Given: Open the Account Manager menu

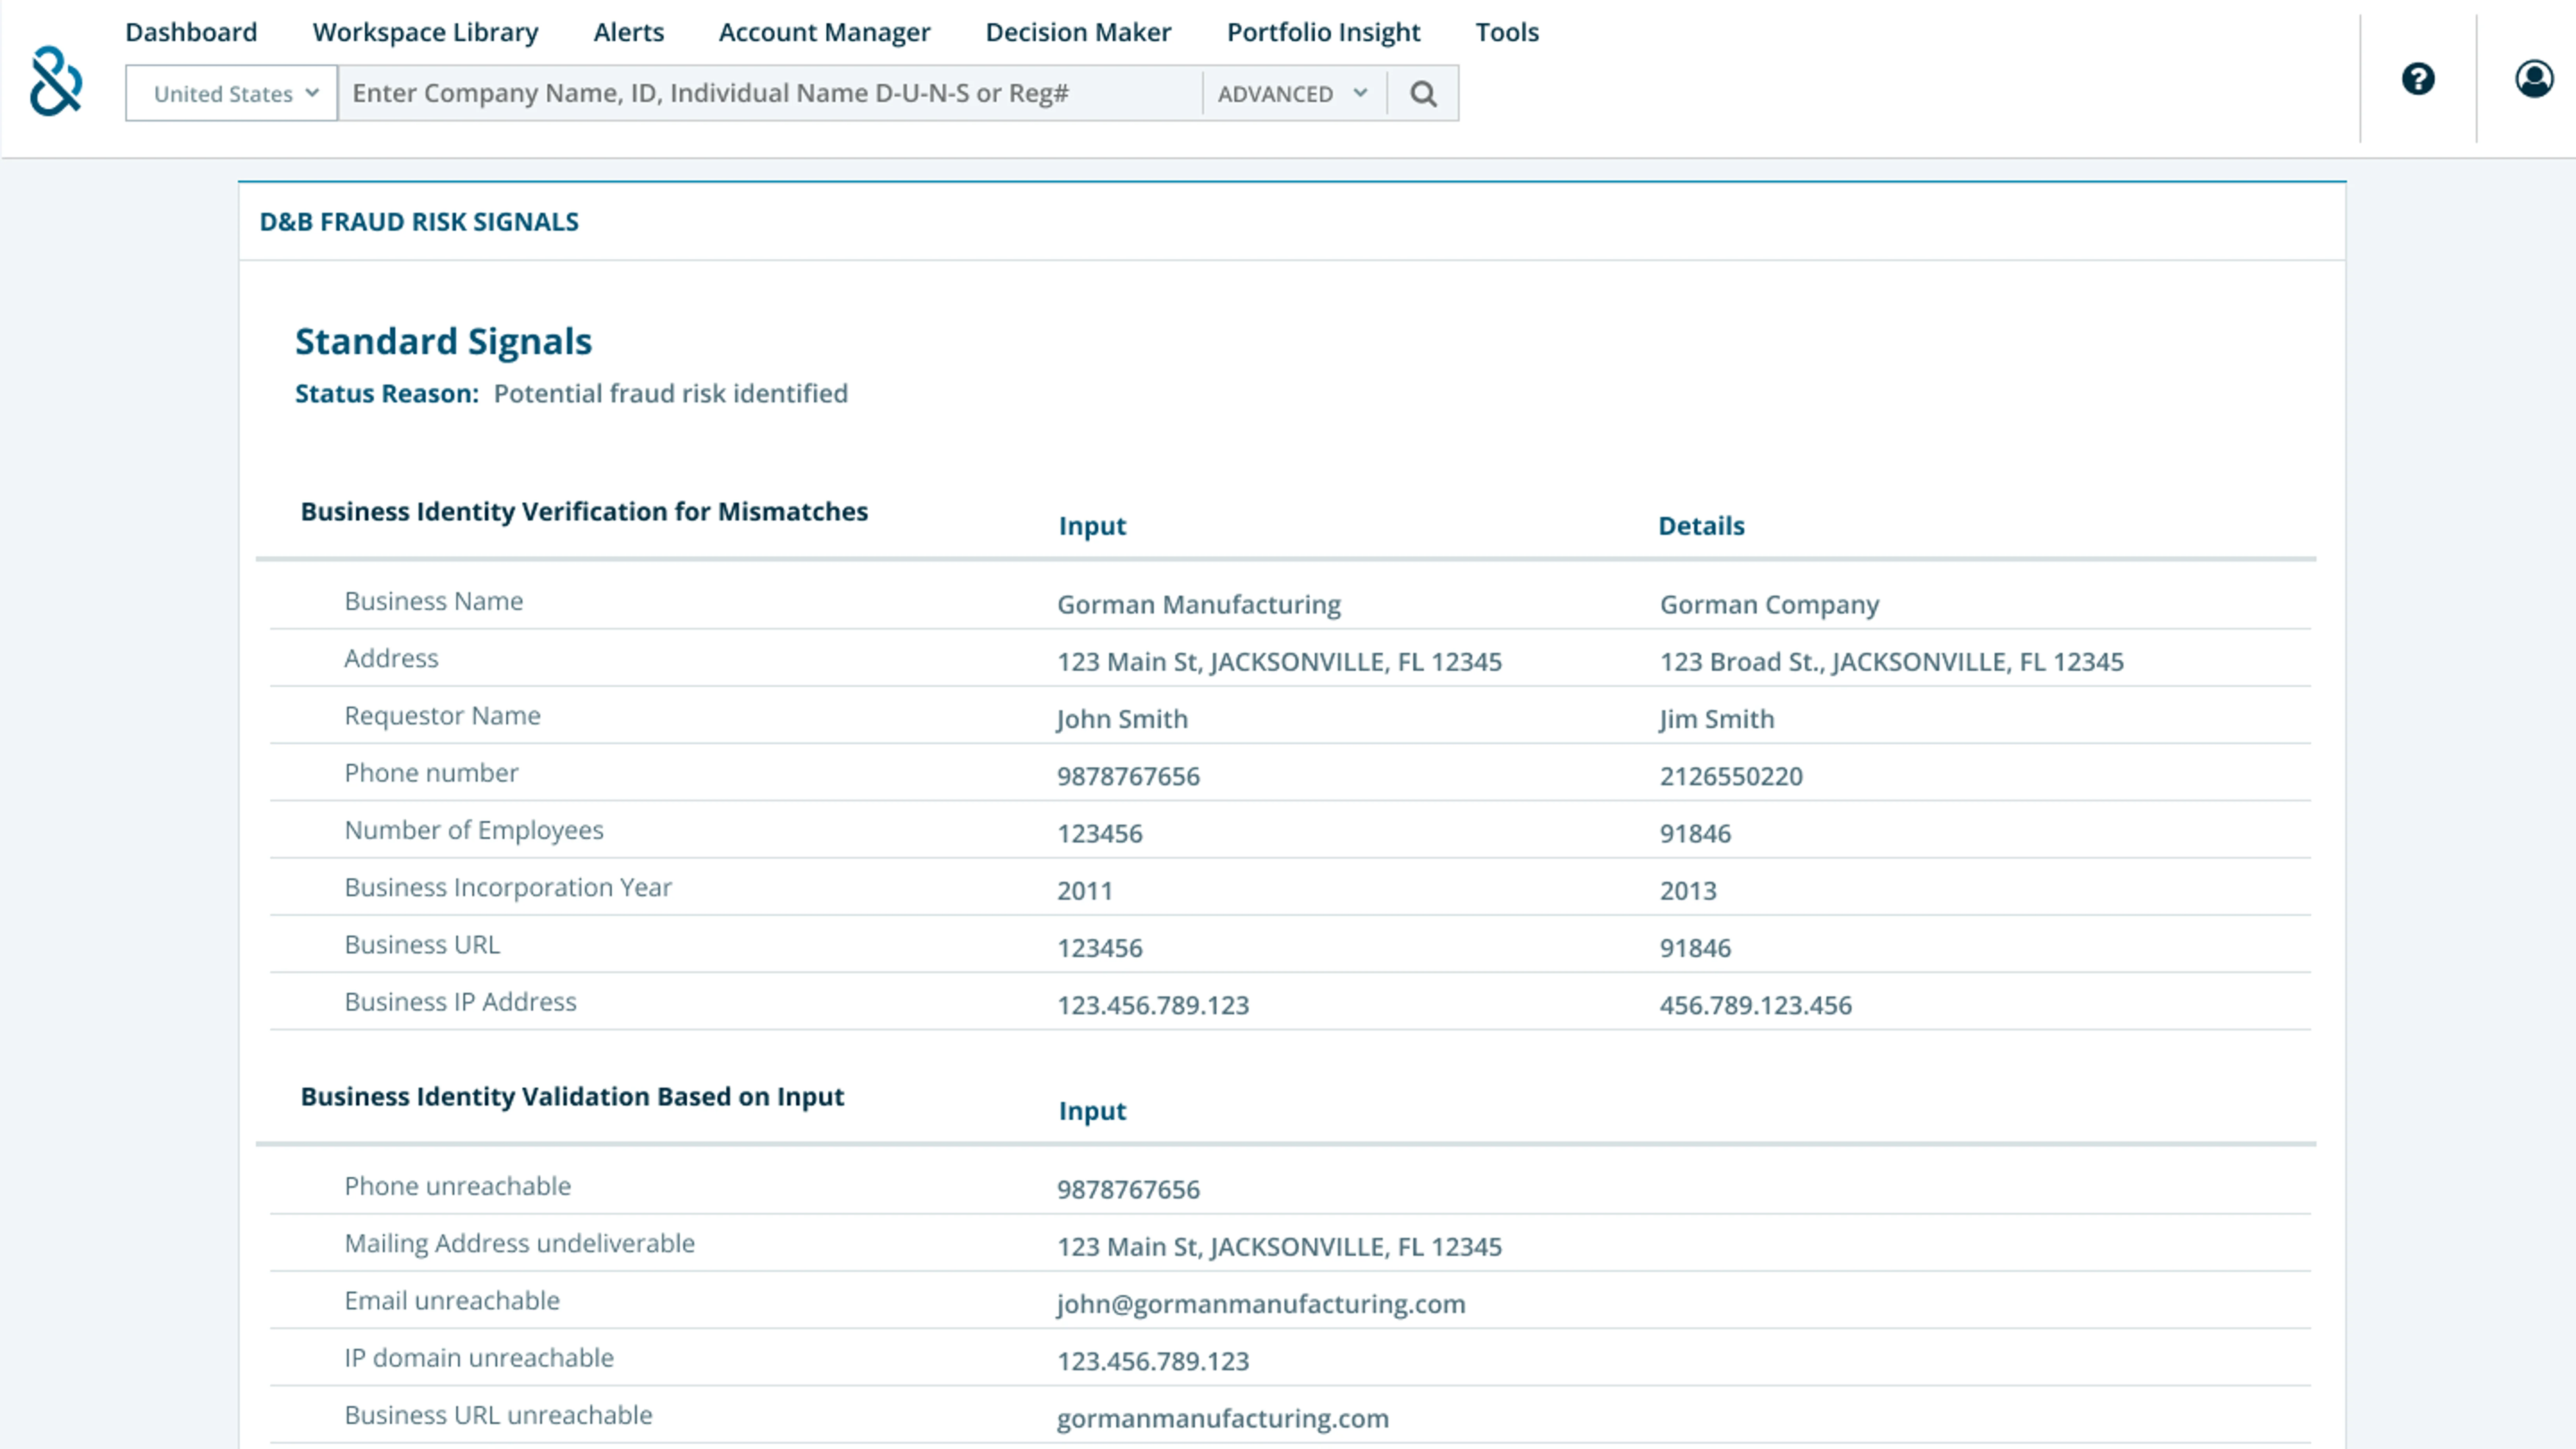Looking at the screenshot, I should (x=824, y=32).
